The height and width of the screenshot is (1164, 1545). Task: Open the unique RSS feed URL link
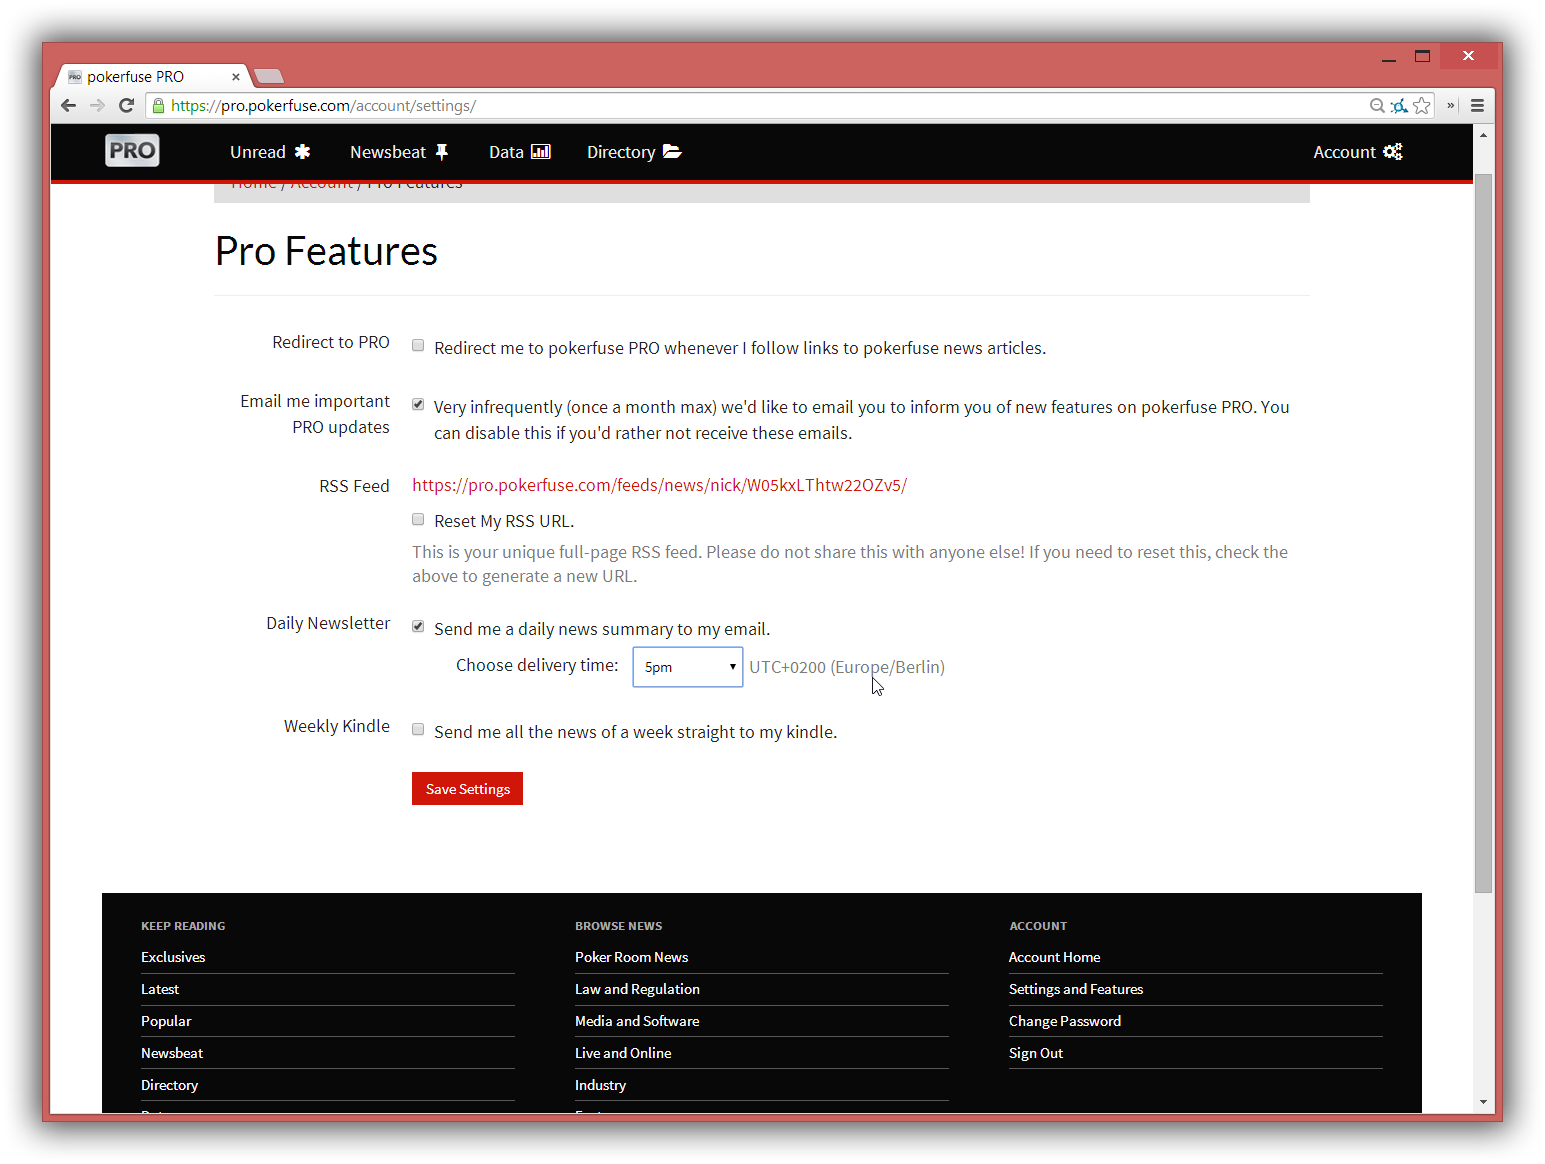pyautogui.click(x=659, y=485)
